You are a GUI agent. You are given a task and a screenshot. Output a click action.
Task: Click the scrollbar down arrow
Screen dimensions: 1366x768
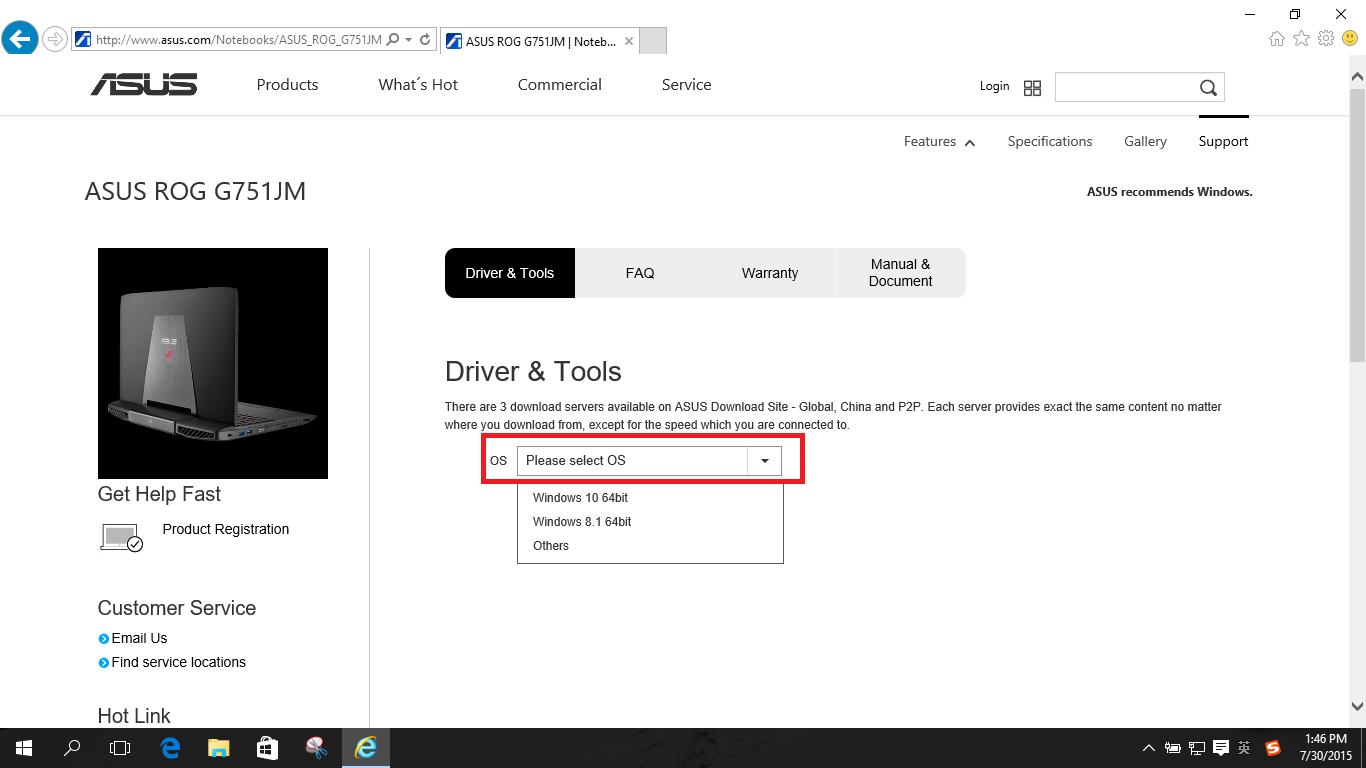coord(1357,706)
